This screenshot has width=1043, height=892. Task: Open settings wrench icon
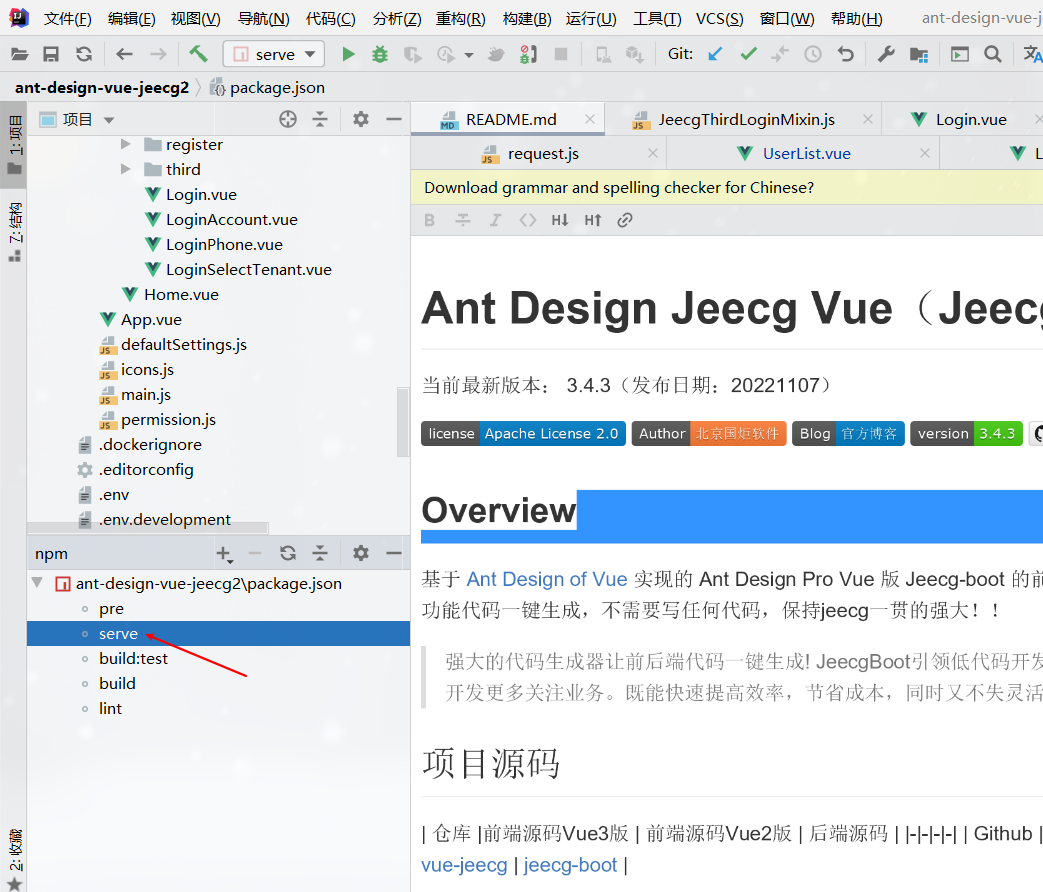(x=886, y=54)
